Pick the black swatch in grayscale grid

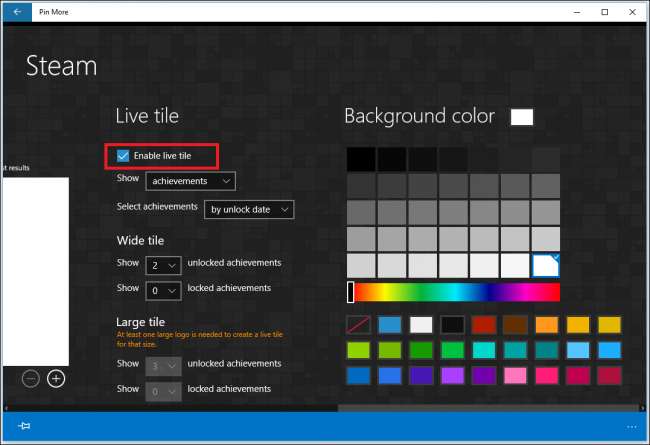[x=360, y=159]
